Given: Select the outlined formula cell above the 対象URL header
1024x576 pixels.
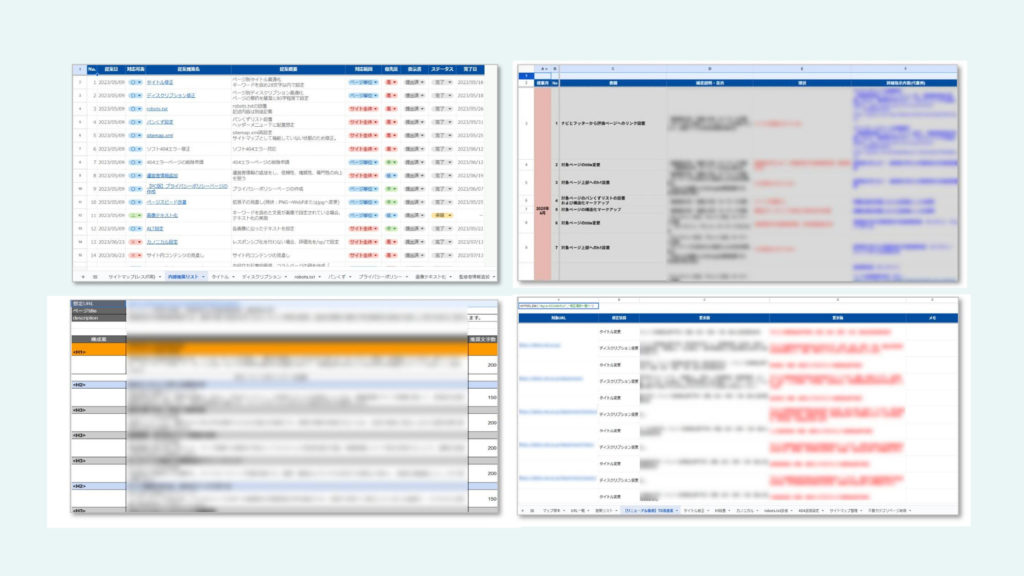Looking at the screenshot, I should [x=559, y=304].
